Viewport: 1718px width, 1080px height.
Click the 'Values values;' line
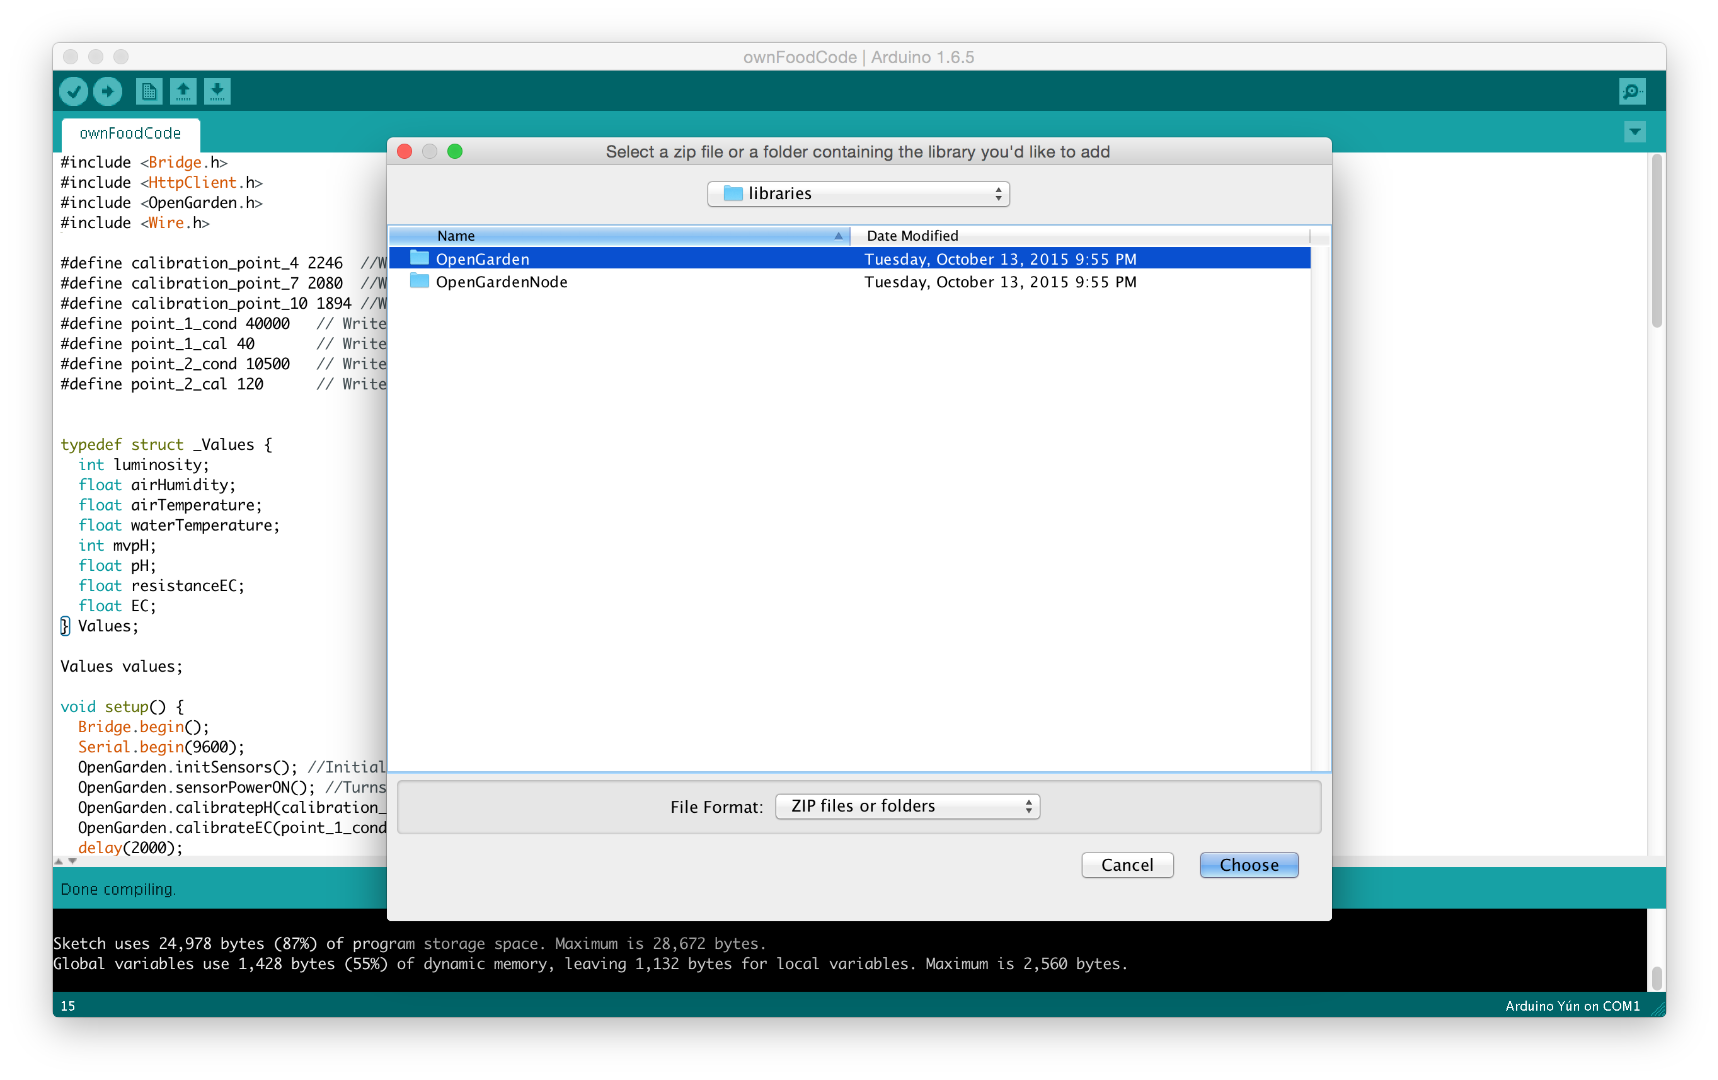pos(121,667)
